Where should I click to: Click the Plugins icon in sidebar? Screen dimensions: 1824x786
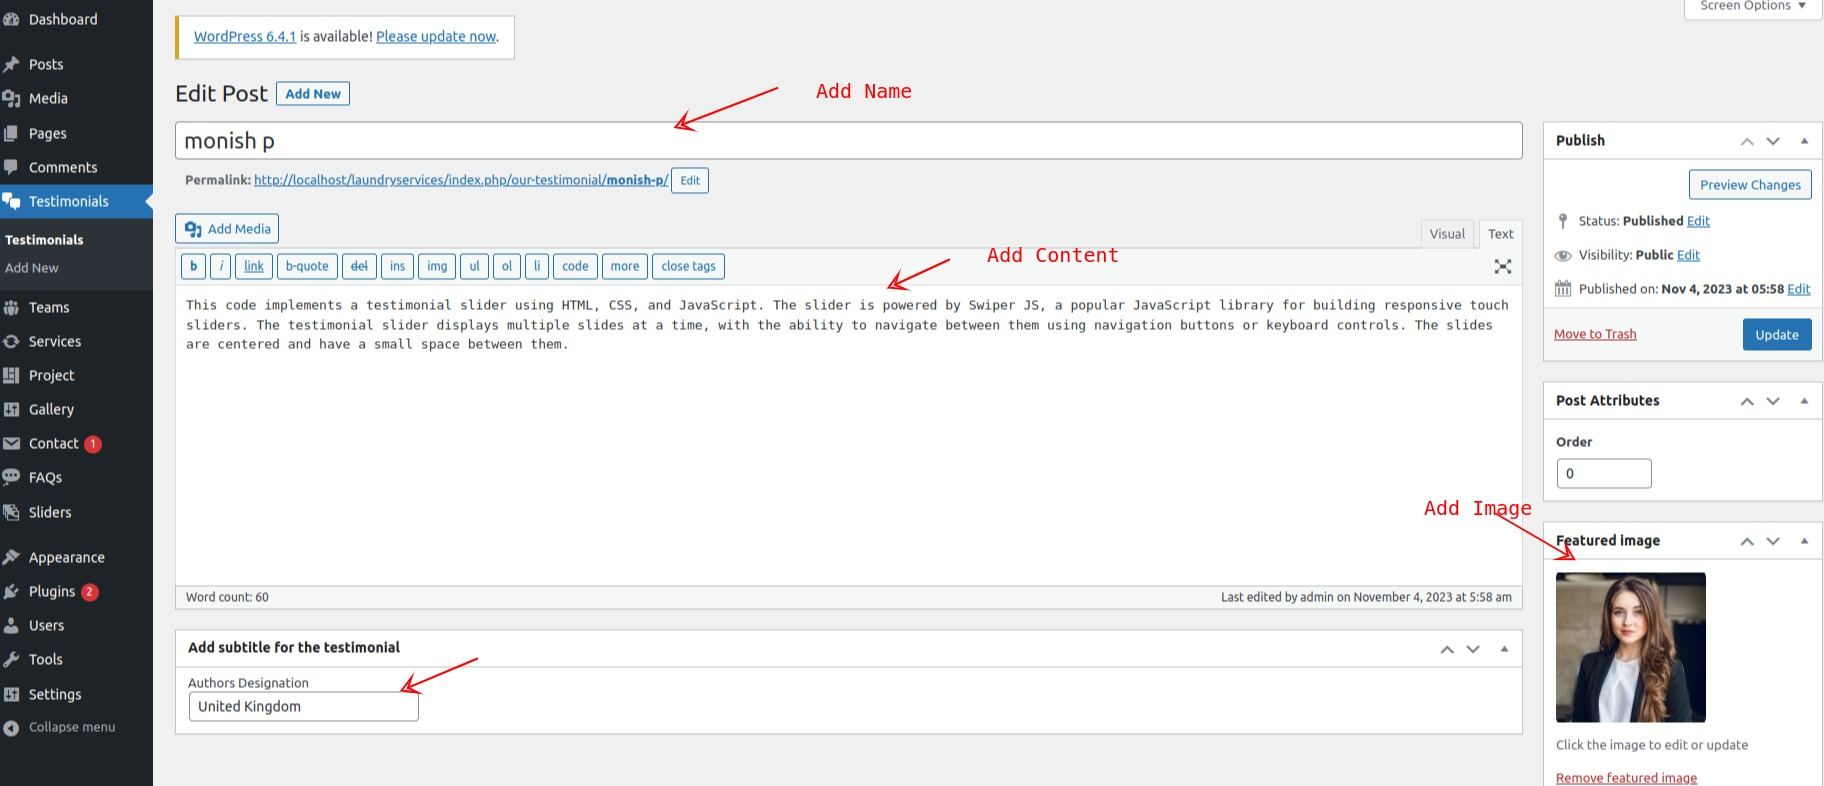click(12, 592)
